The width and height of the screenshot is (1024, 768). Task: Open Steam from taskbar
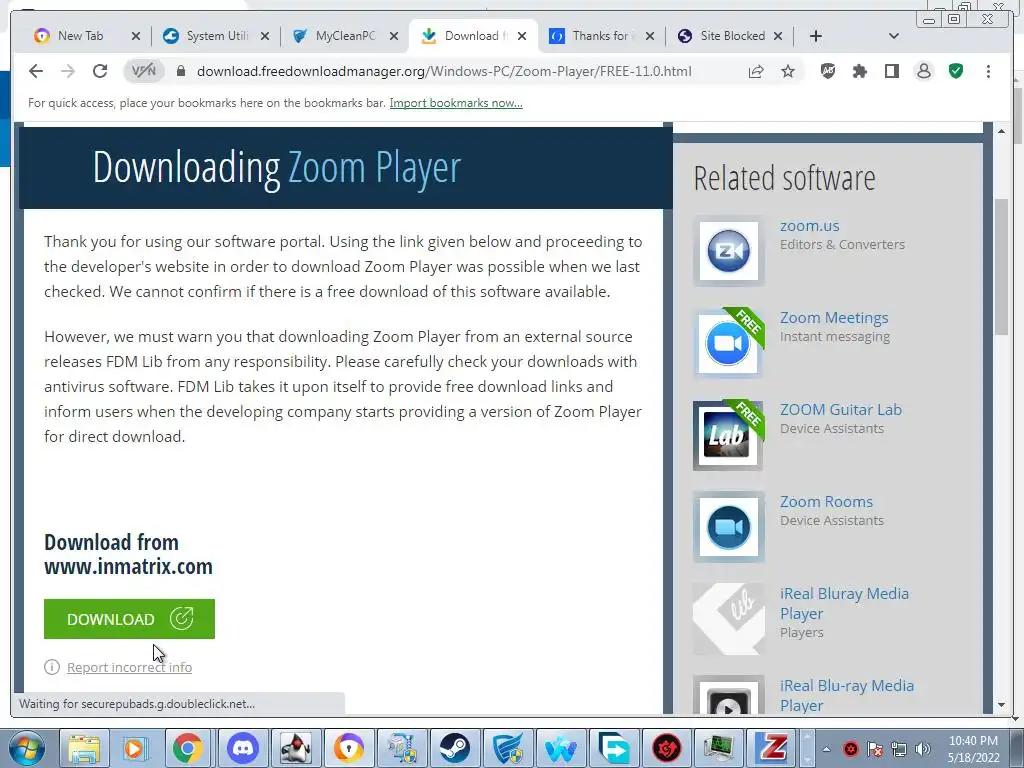pyautogui.click(x=454, y=748)
